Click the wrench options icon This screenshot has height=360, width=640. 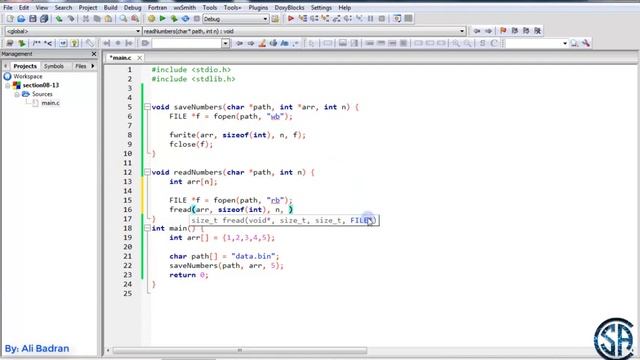pyautogui.click(x=586, y=43)
